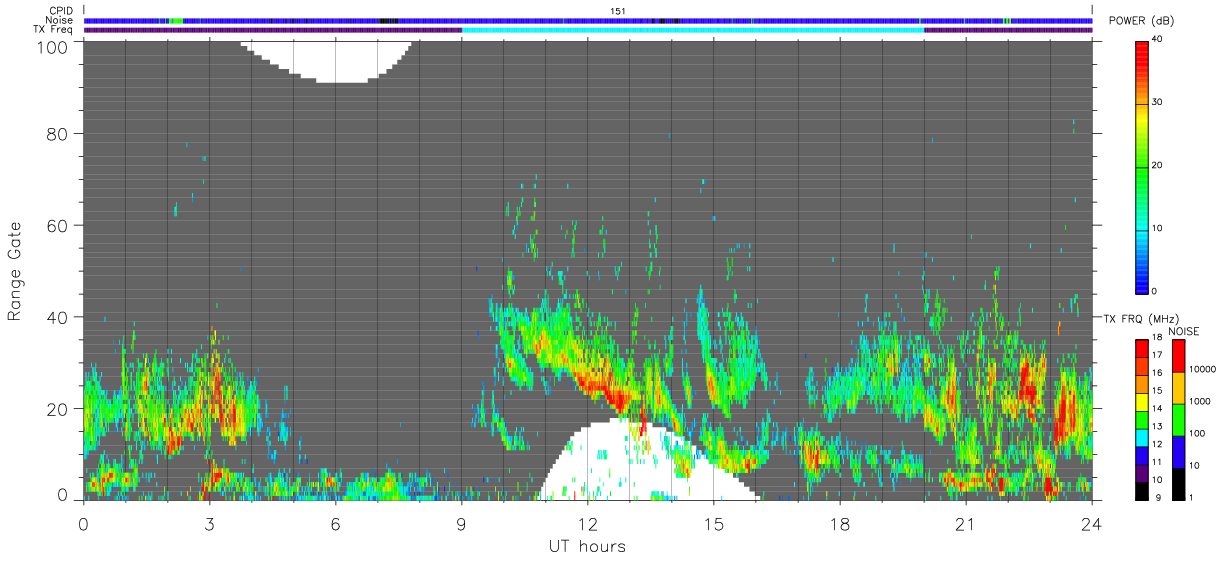
Task: Click the CPID label at top left
Action: click(60, 11)
